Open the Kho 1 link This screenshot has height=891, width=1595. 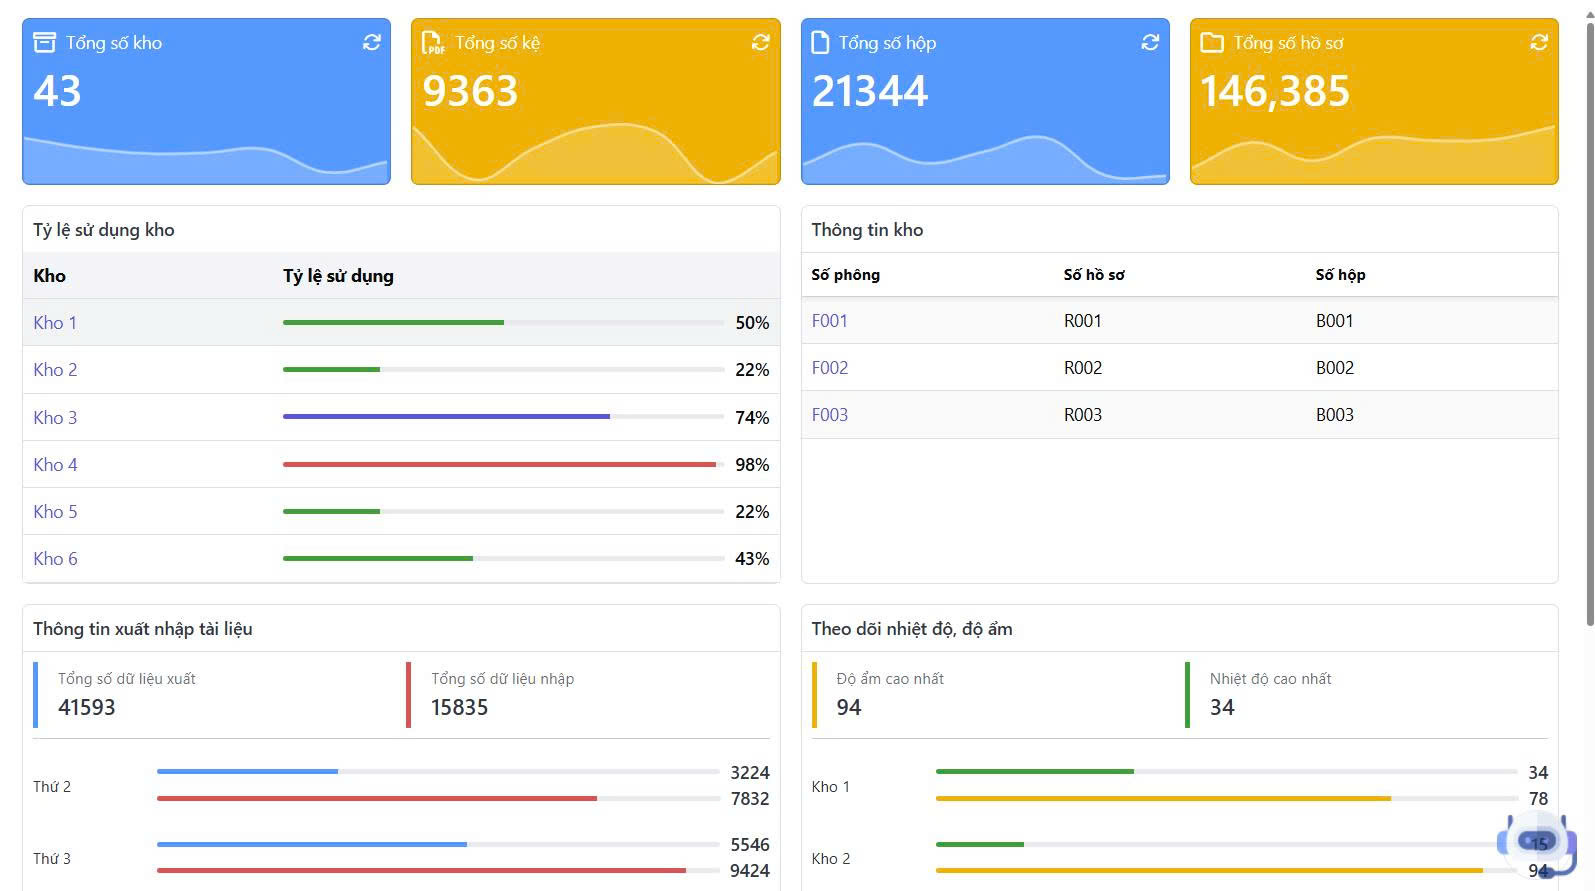(55, 323)
